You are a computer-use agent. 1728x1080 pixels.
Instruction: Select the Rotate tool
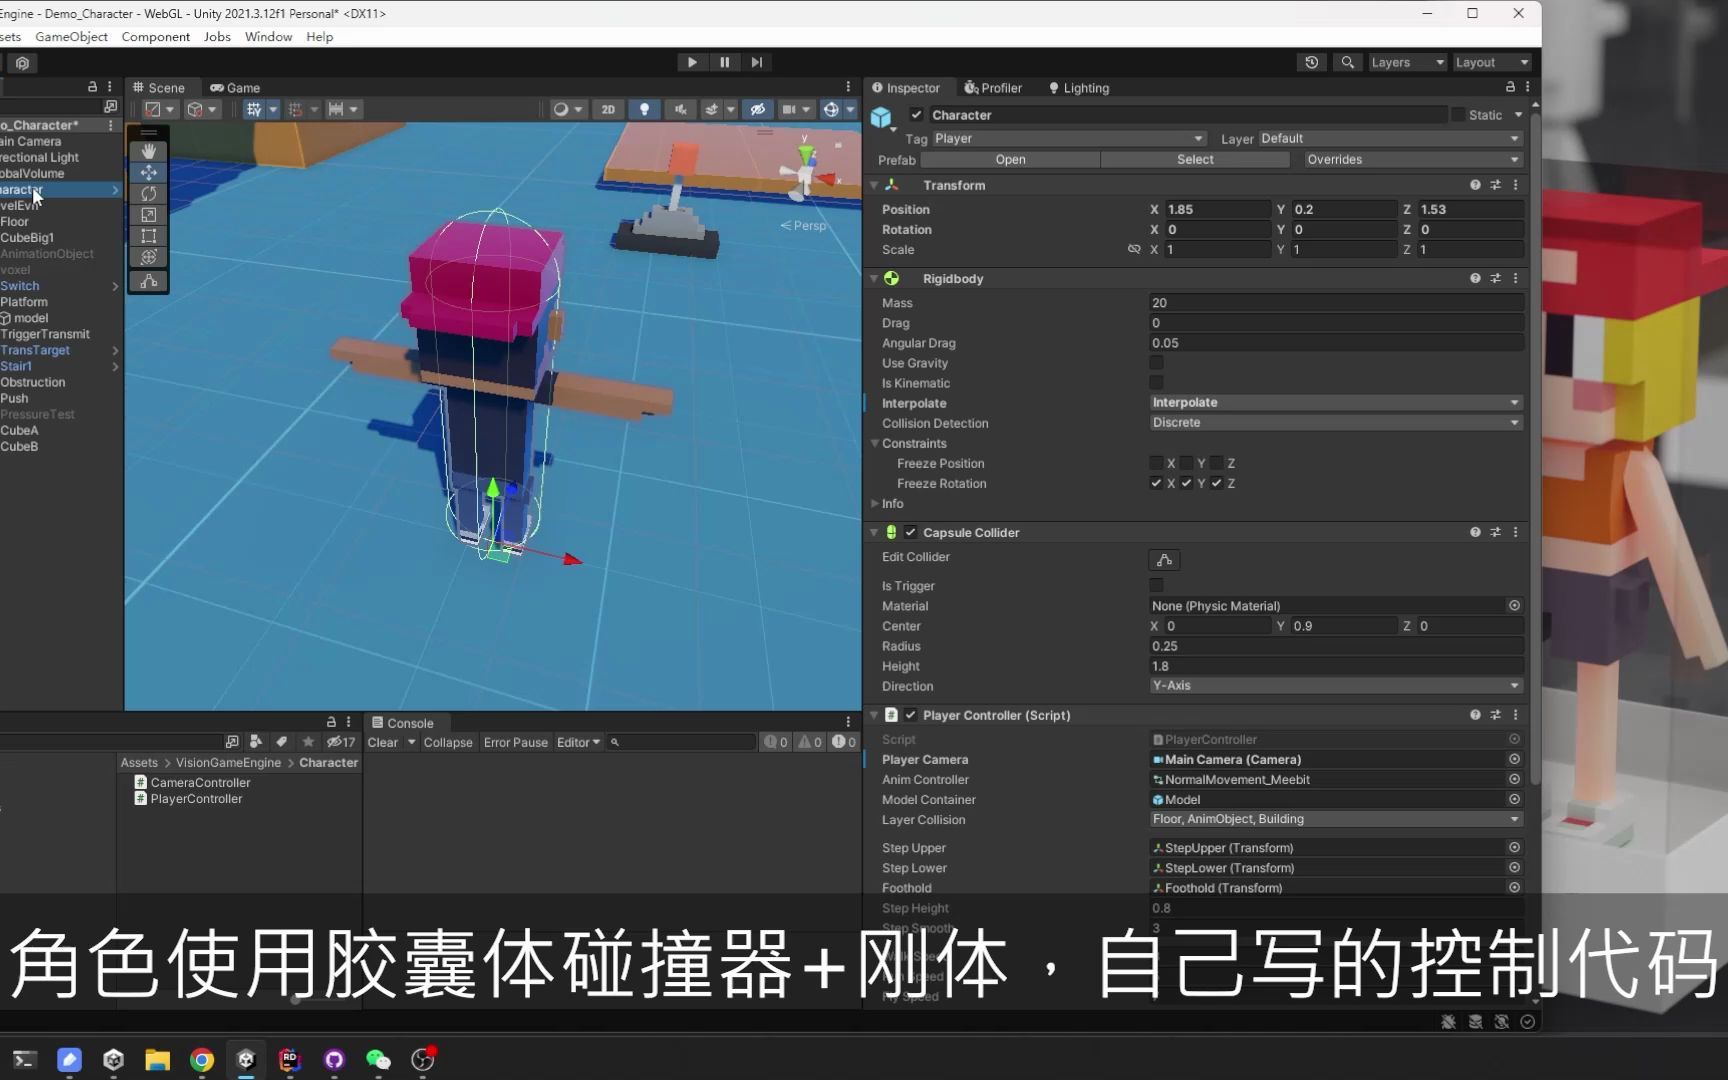[148, 194]
